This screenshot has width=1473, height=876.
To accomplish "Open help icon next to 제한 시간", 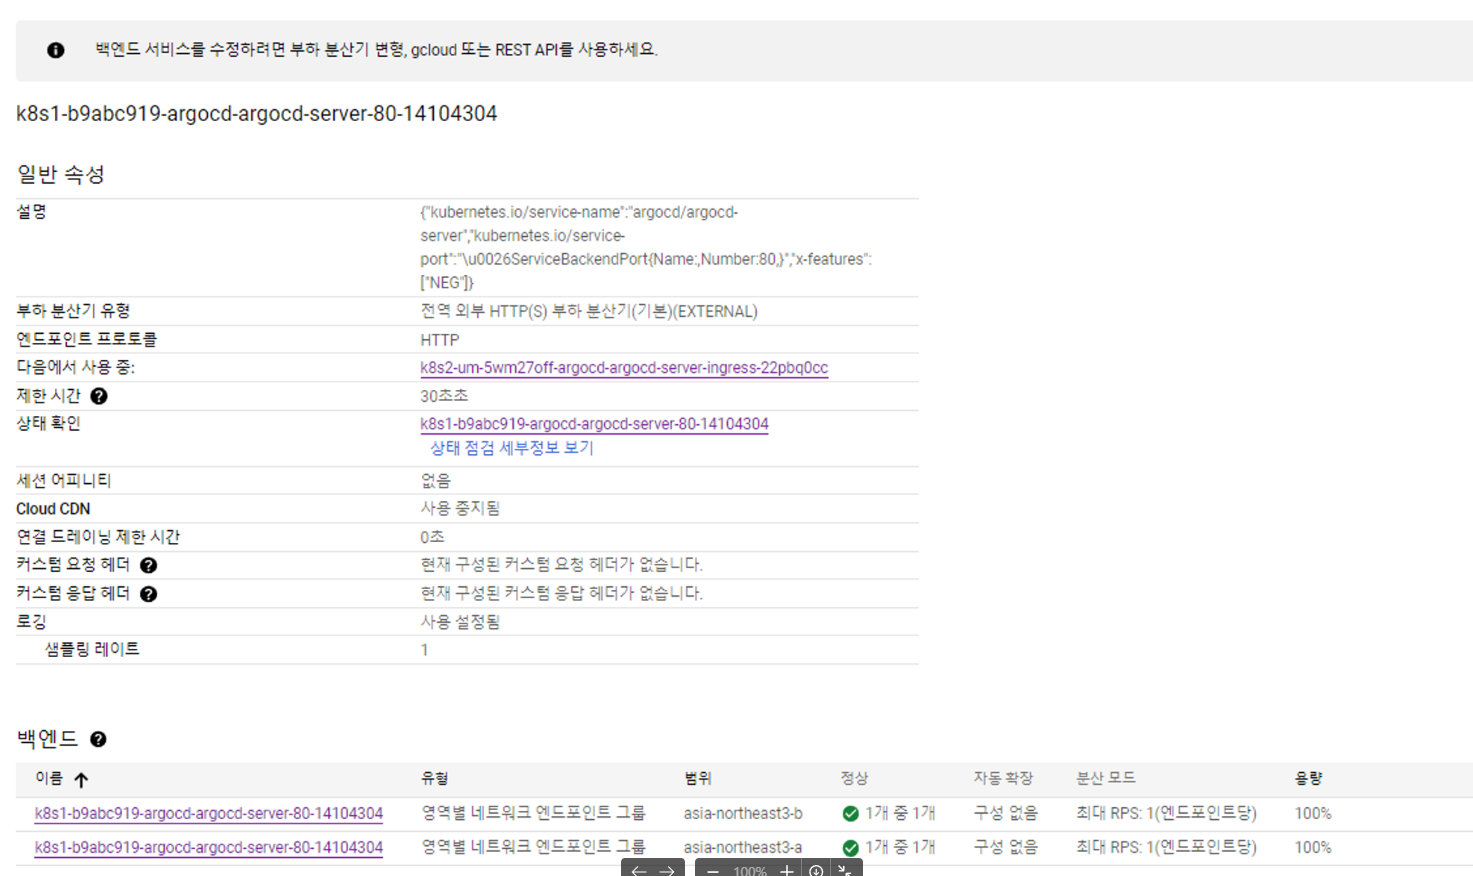I will tap(99, 396).
